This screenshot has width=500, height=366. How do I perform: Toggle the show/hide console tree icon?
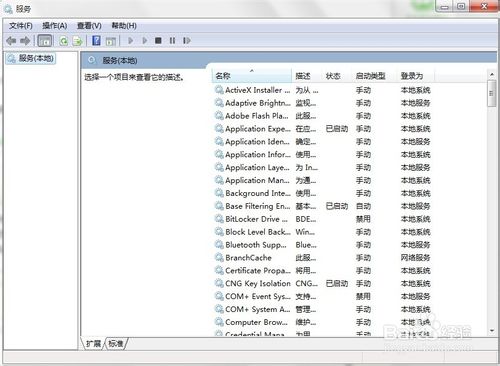[45, 41]
